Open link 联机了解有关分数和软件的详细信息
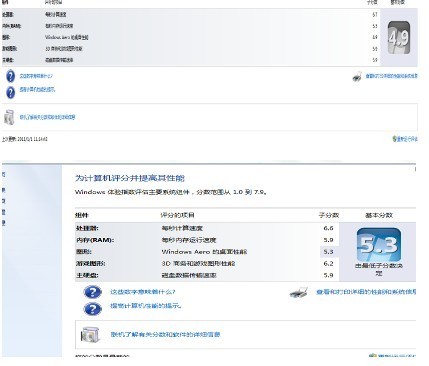The height and width of the screenshot is (366, 429). click(165, 334)
